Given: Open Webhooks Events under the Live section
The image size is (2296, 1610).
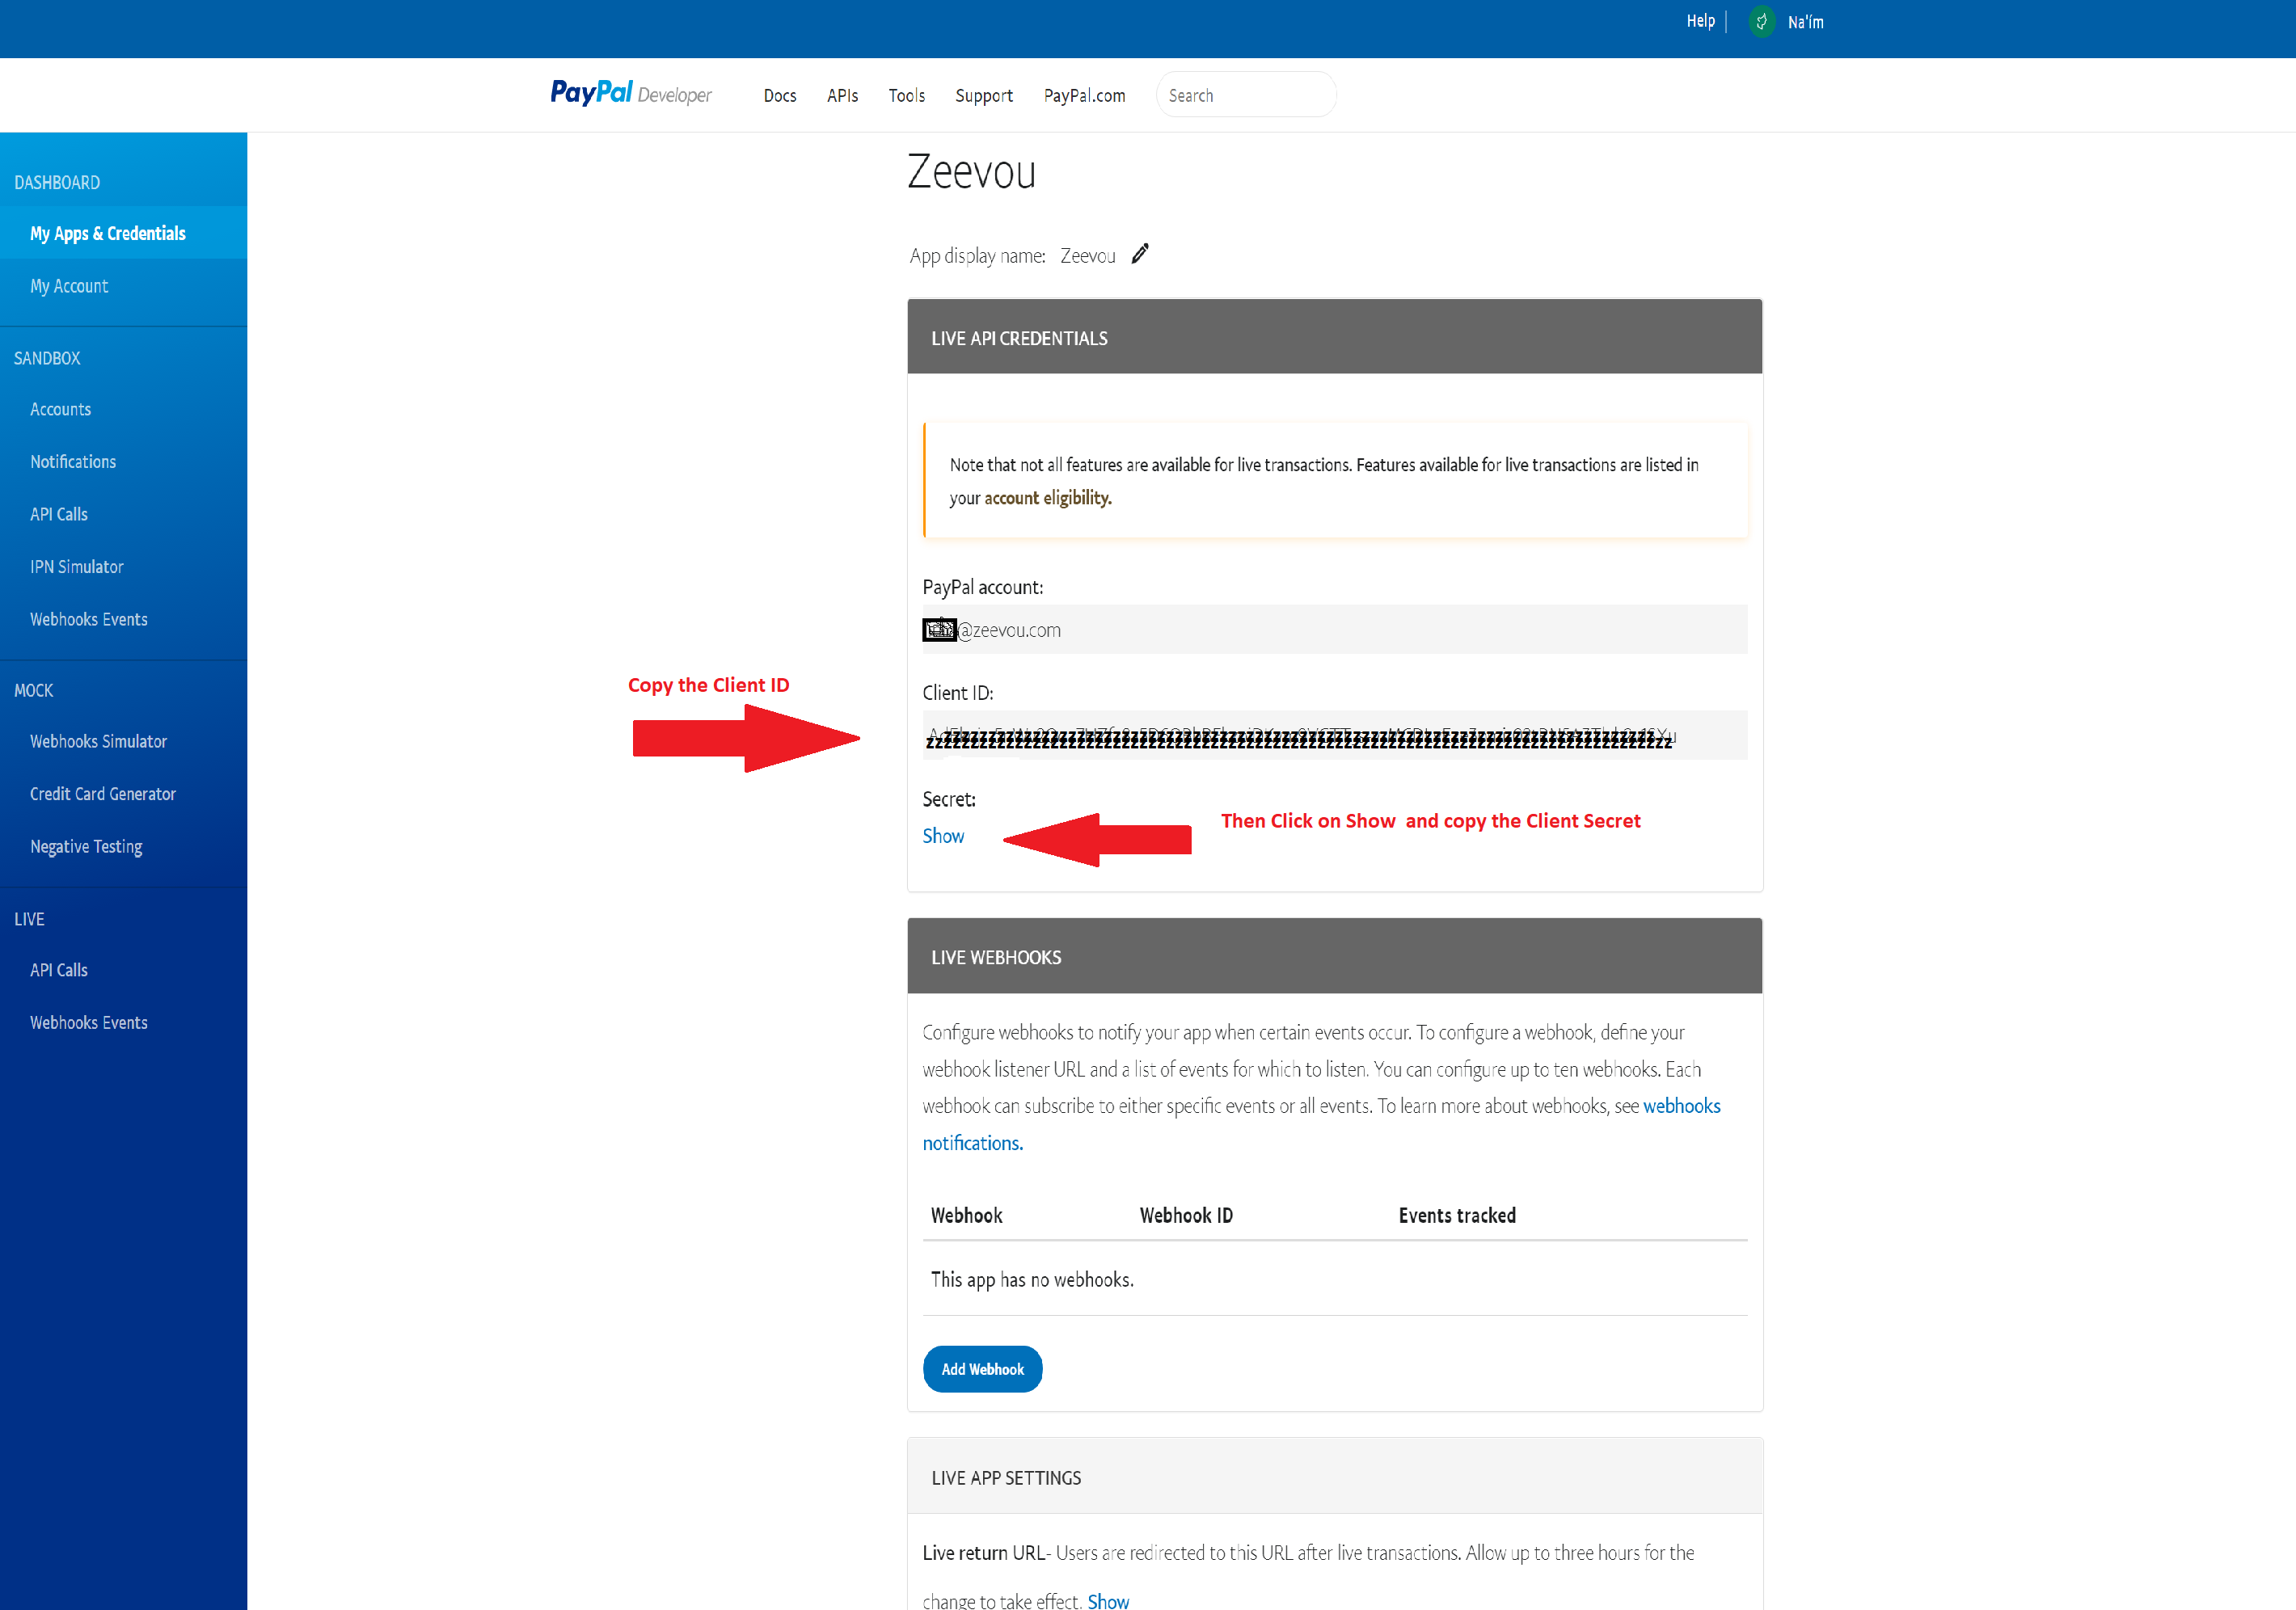Looking at the screenshot, I should (x=89, y=1023).
